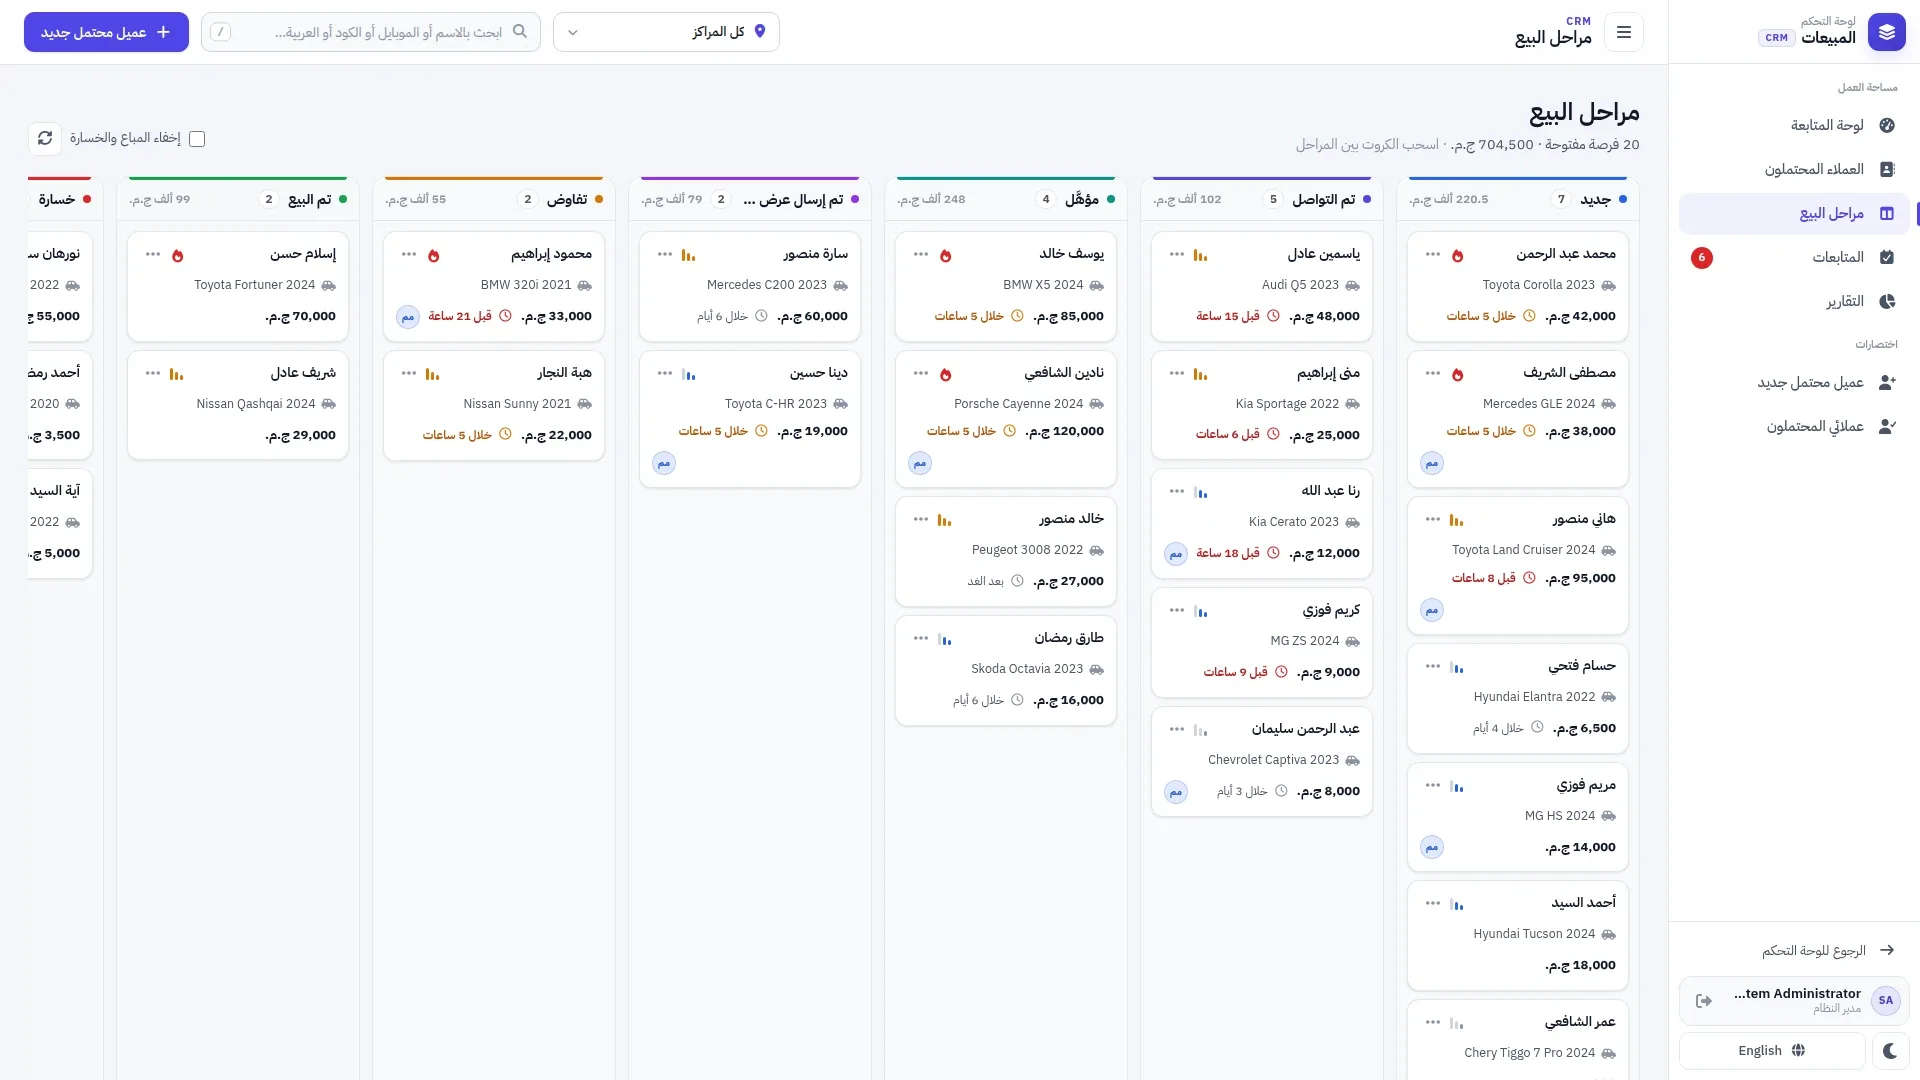The image size is (1920, 1080).
Task: Click the SA user avatar
Action: [x=1886, y=1001]
